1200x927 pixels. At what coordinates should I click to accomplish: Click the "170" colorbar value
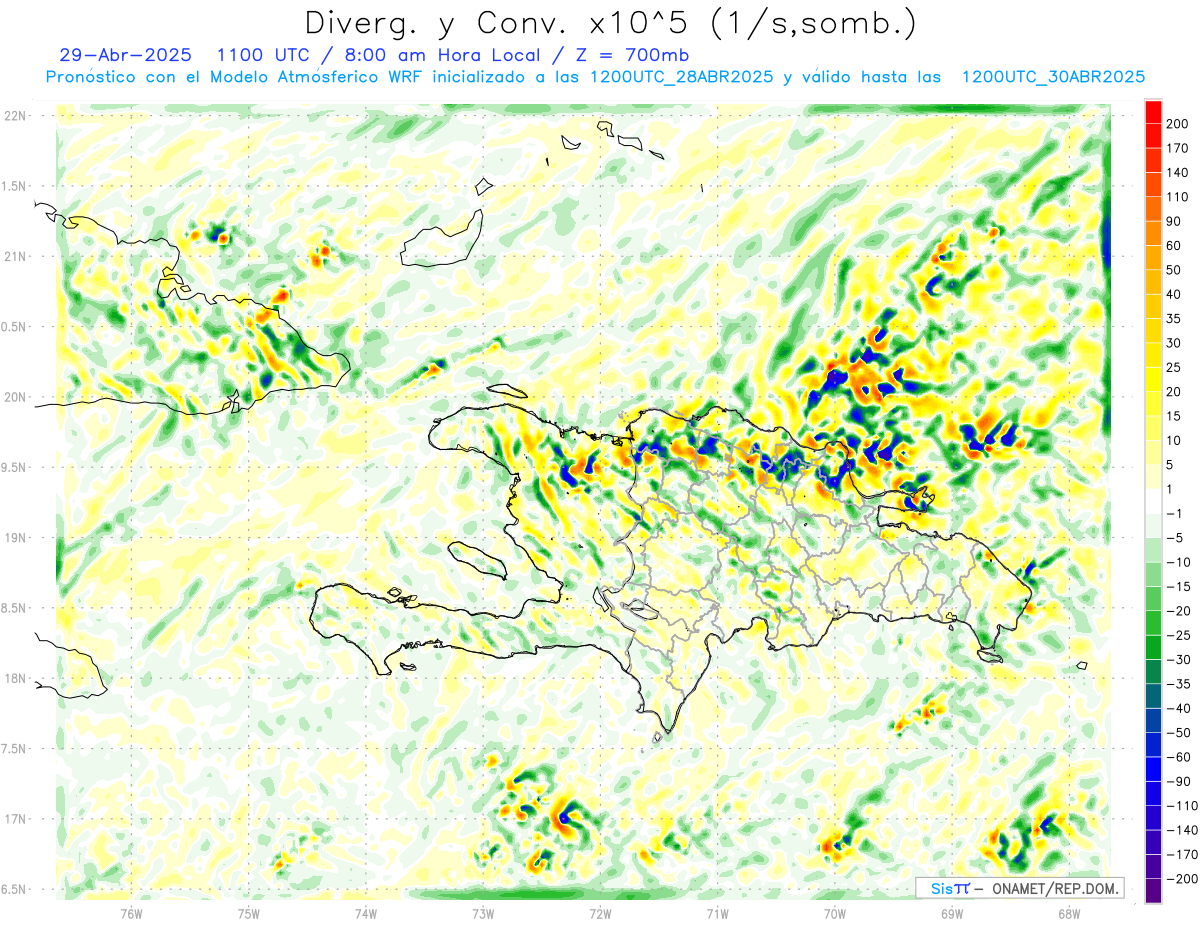(x=1179, y=148)
